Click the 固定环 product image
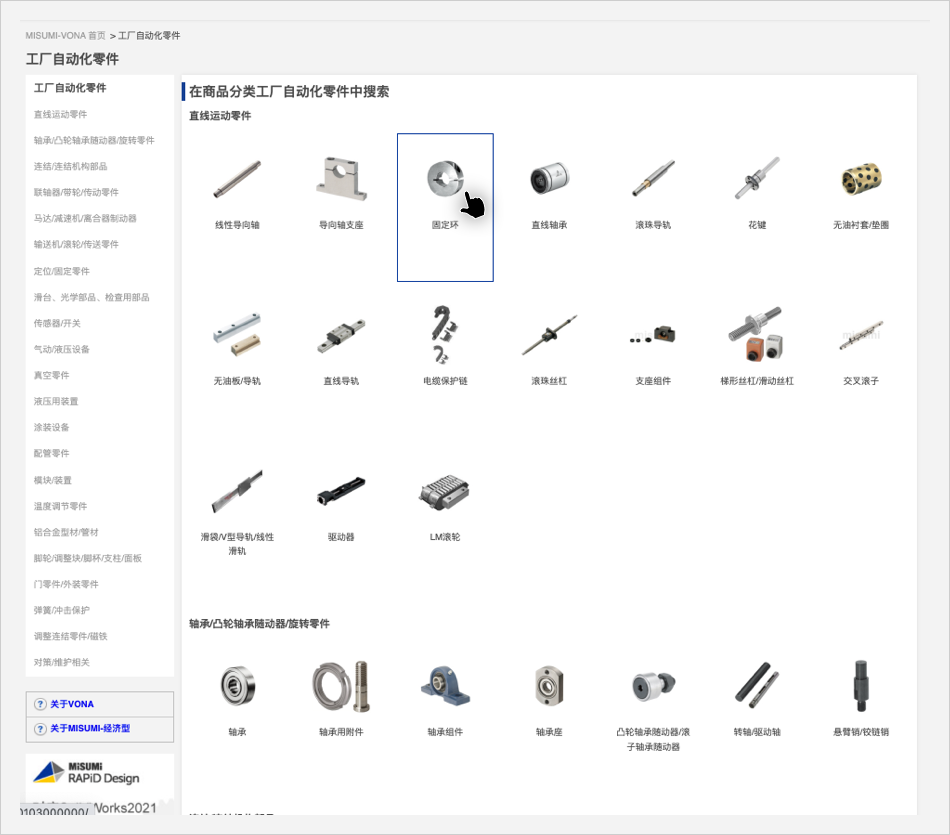This screenshot has width=950, height=835. coord(444,180)
